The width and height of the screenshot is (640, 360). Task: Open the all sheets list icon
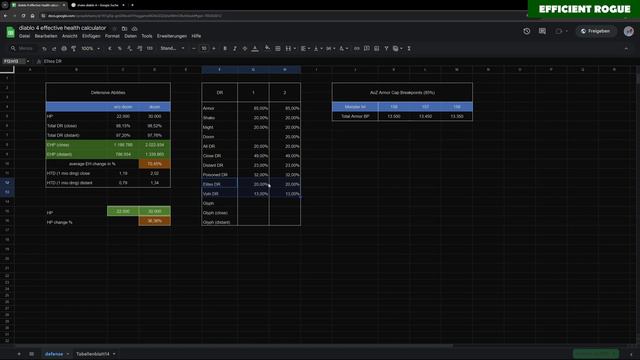(31, 354)
